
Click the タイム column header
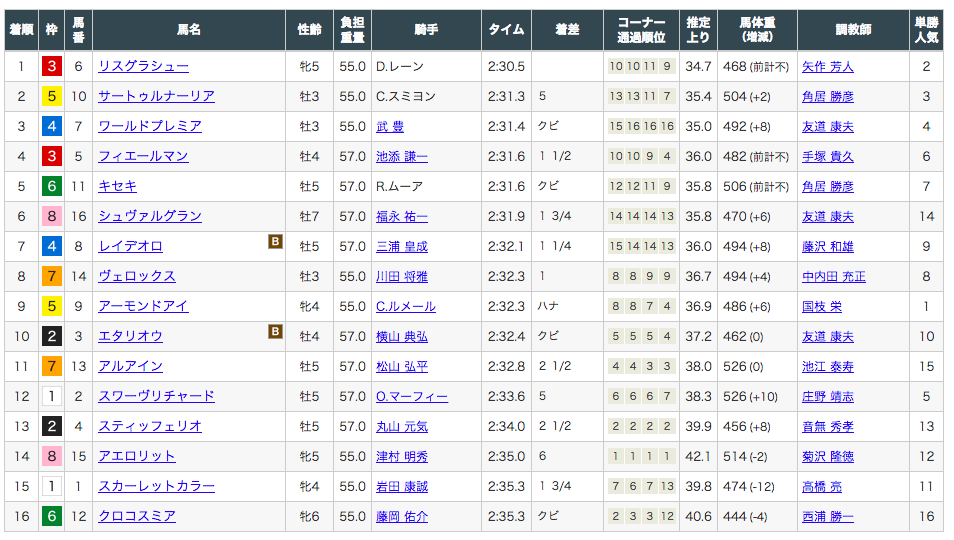tap(506, 30)
